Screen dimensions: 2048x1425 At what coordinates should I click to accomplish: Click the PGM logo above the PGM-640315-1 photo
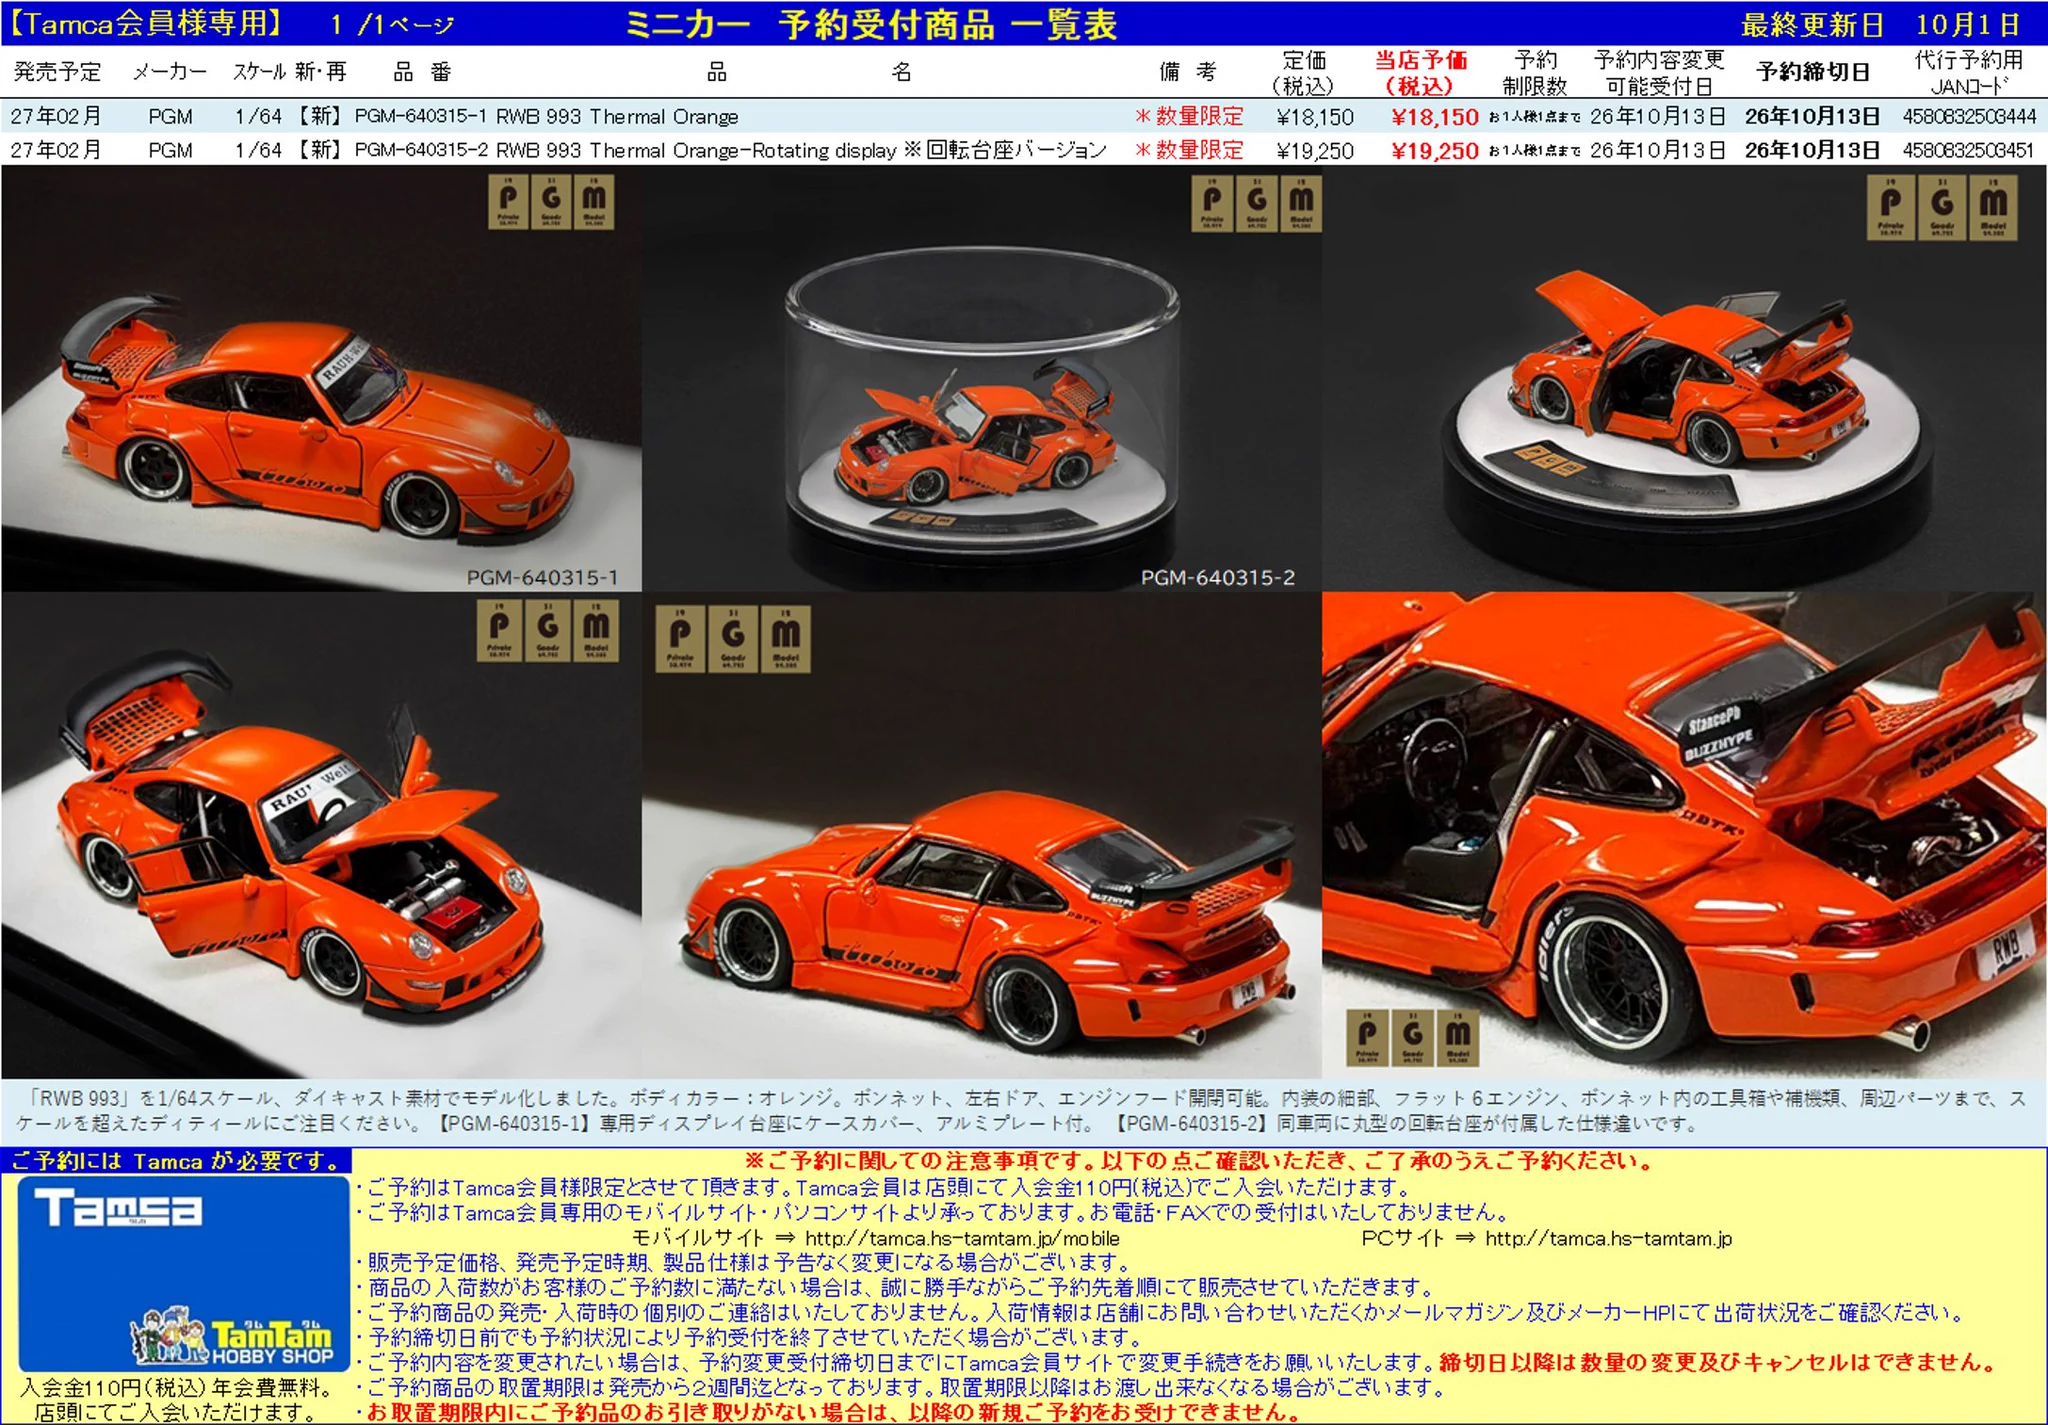[x=551, y=202]
